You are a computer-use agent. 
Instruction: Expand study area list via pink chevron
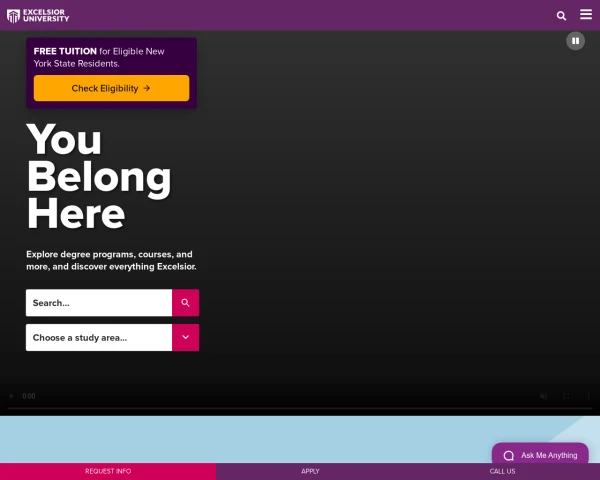click(185, 338)
